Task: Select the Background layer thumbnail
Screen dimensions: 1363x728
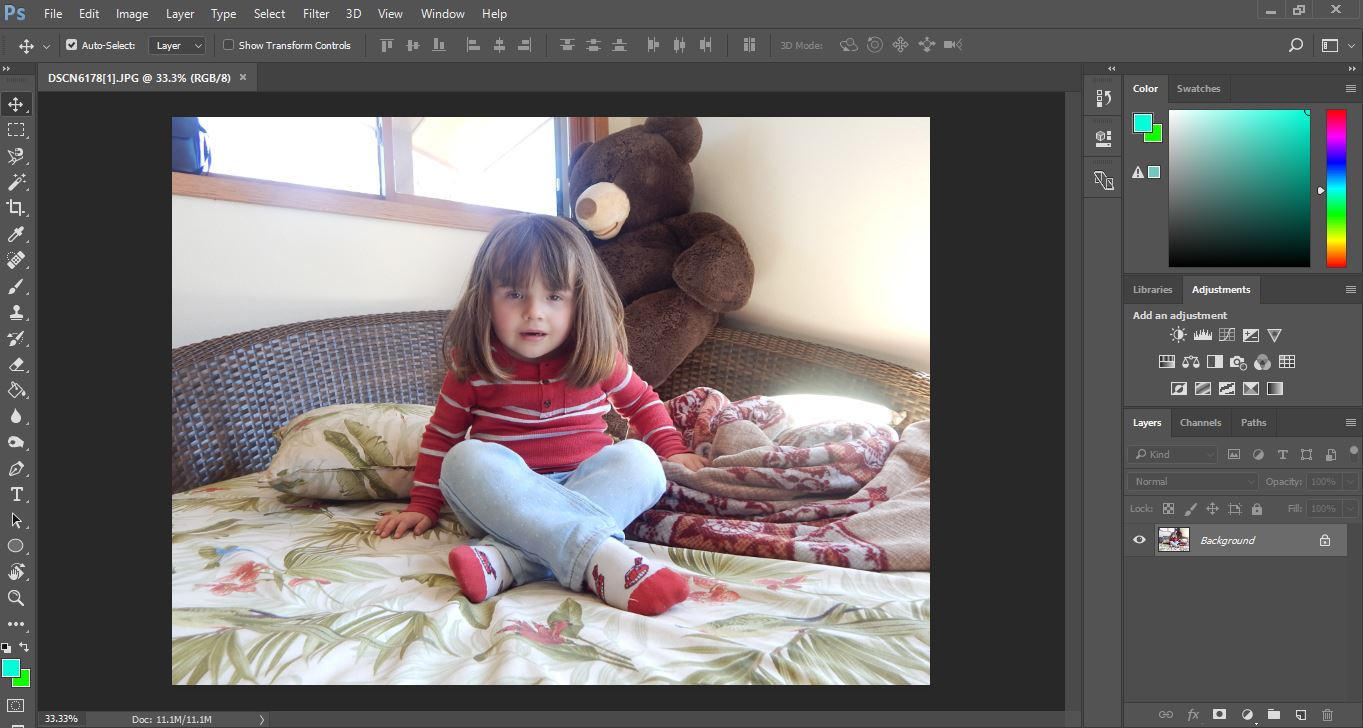Action: (x=1173, y=540)
